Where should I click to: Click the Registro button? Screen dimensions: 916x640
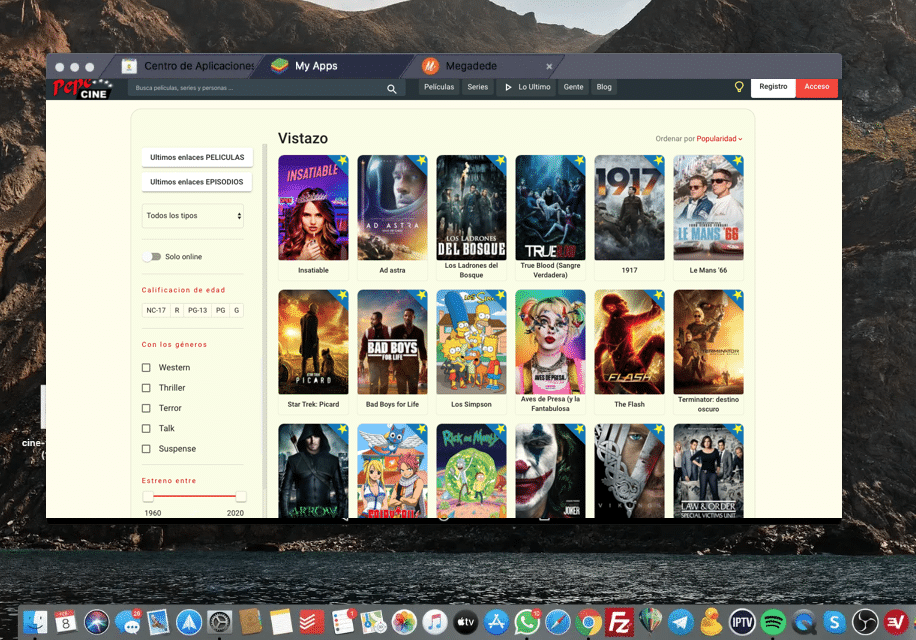[772, 87]
